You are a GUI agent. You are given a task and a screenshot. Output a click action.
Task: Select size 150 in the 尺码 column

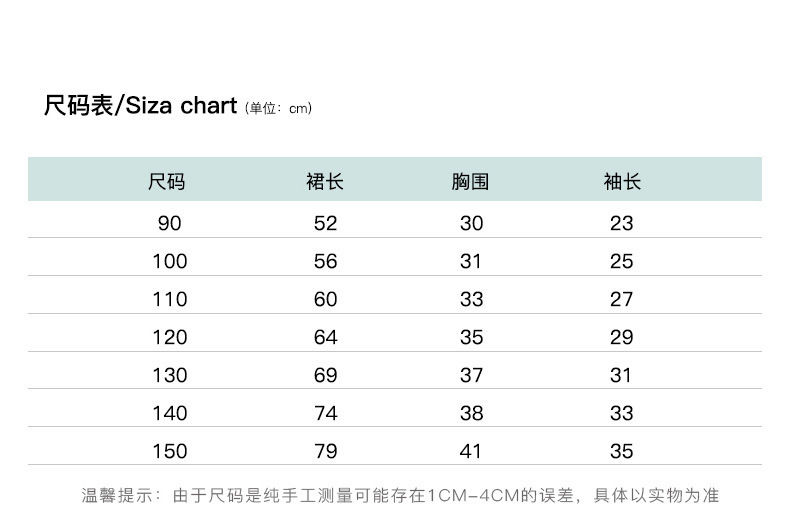pos(169,451)
